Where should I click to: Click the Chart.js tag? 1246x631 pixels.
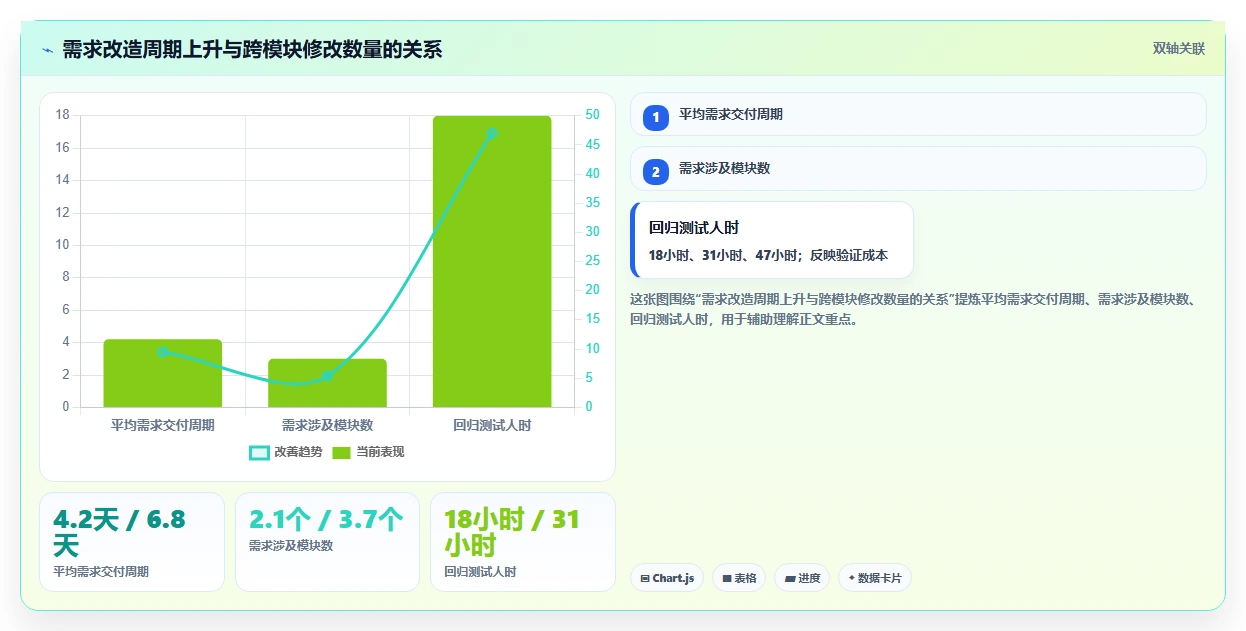pos(667,578)
